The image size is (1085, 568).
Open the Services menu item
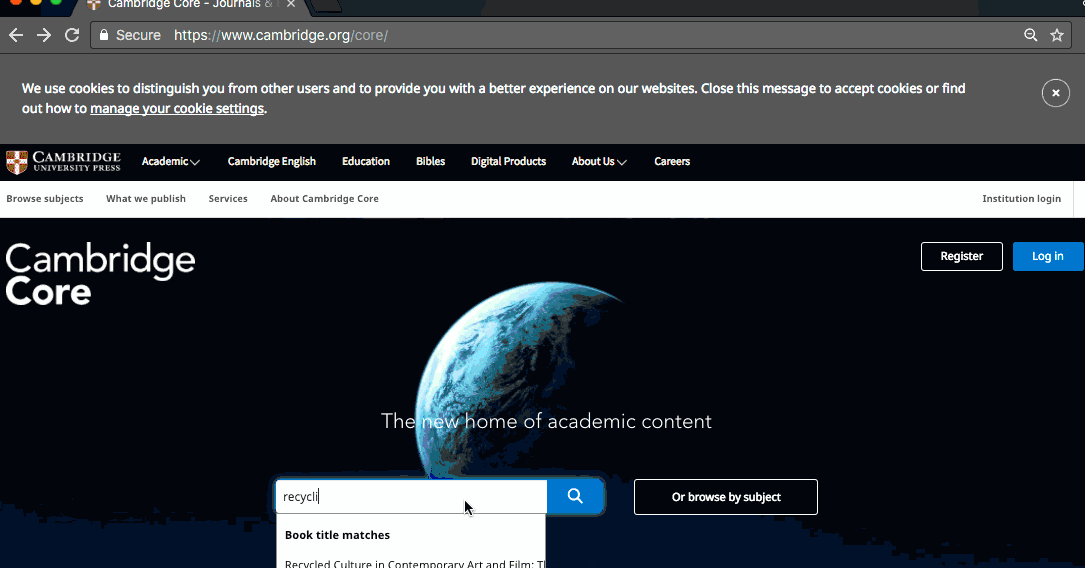(228, 199)
